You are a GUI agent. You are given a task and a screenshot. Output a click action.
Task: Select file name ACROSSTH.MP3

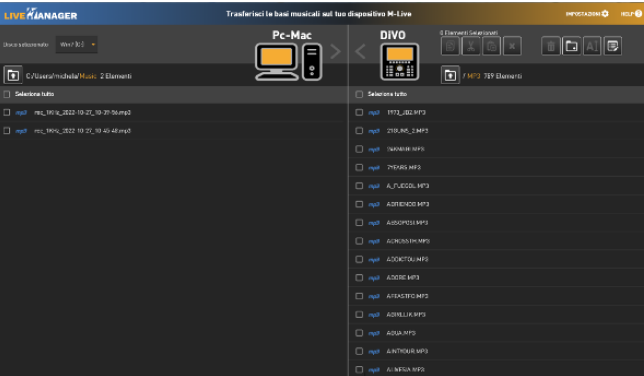[x=408, y=241]
